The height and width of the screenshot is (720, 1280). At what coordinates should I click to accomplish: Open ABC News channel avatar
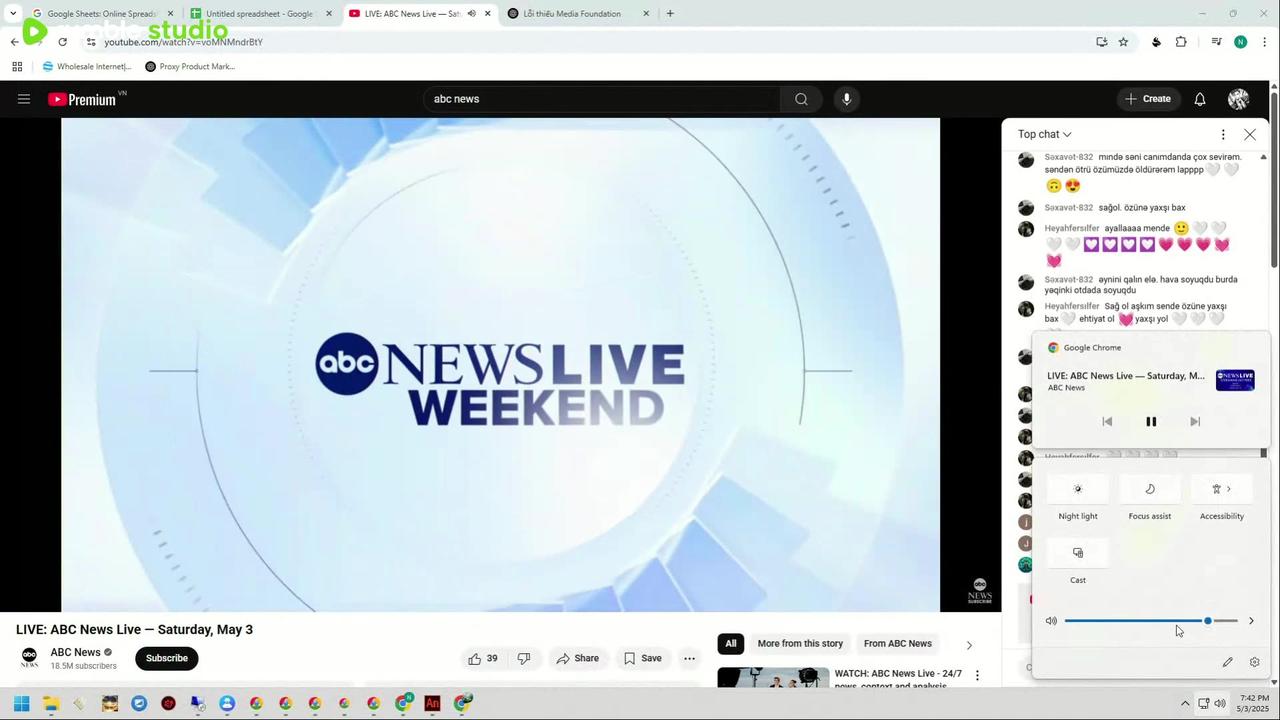[30, 657]
